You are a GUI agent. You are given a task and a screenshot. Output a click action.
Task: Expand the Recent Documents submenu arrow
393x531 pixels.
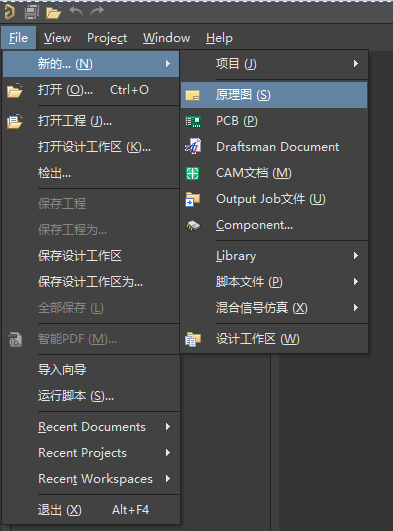168,427
